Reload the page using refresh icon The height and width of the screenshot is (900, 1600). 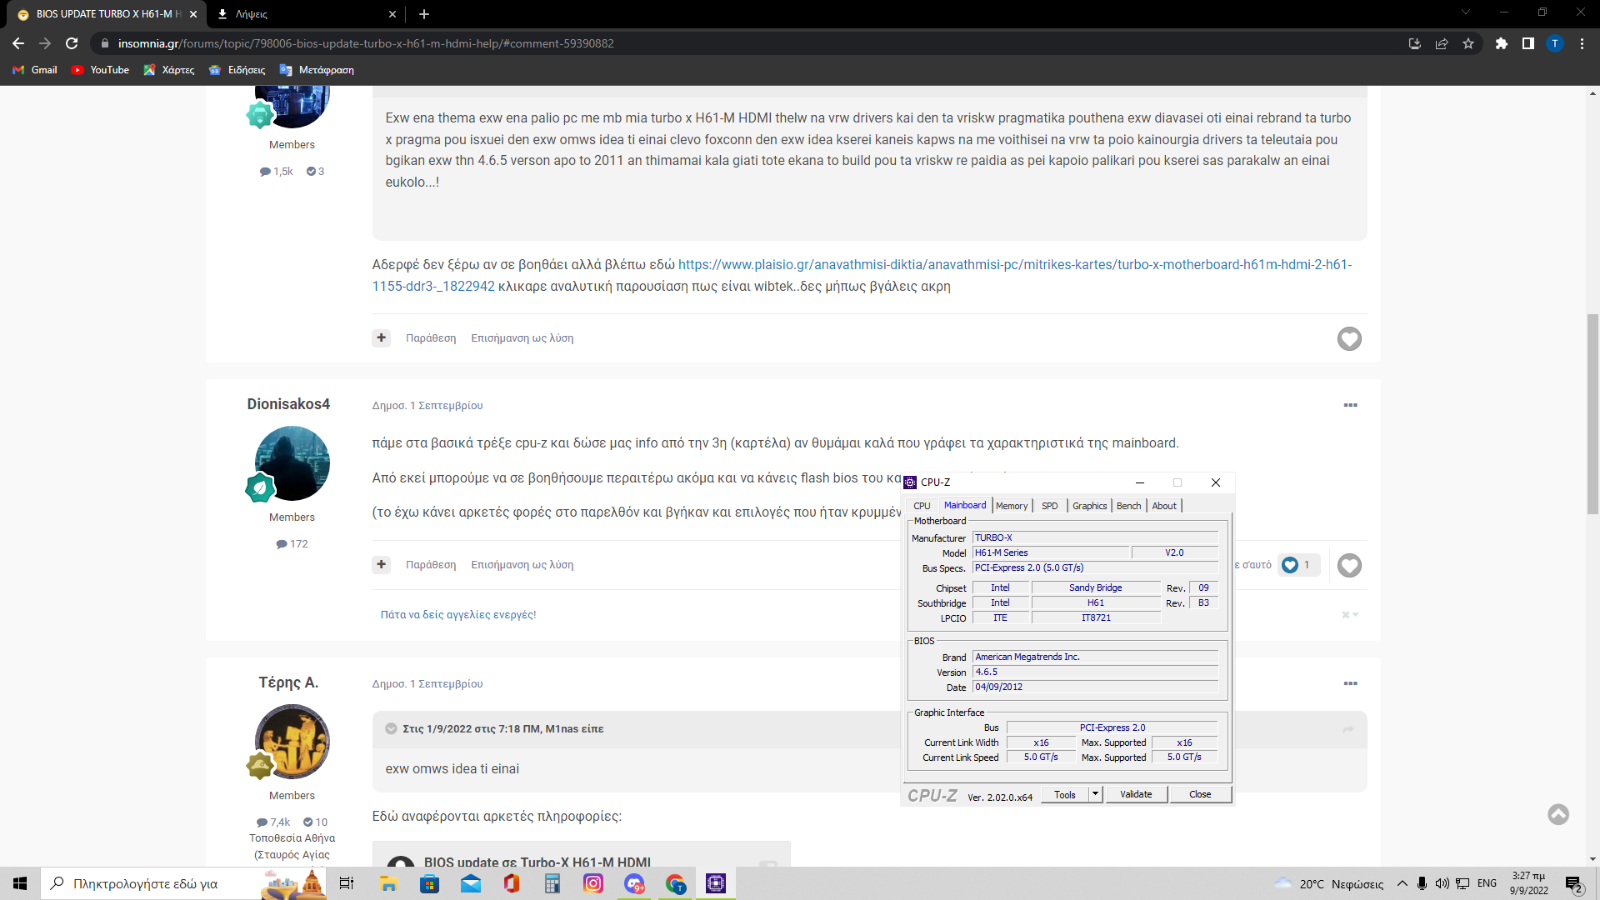(72, 43)
